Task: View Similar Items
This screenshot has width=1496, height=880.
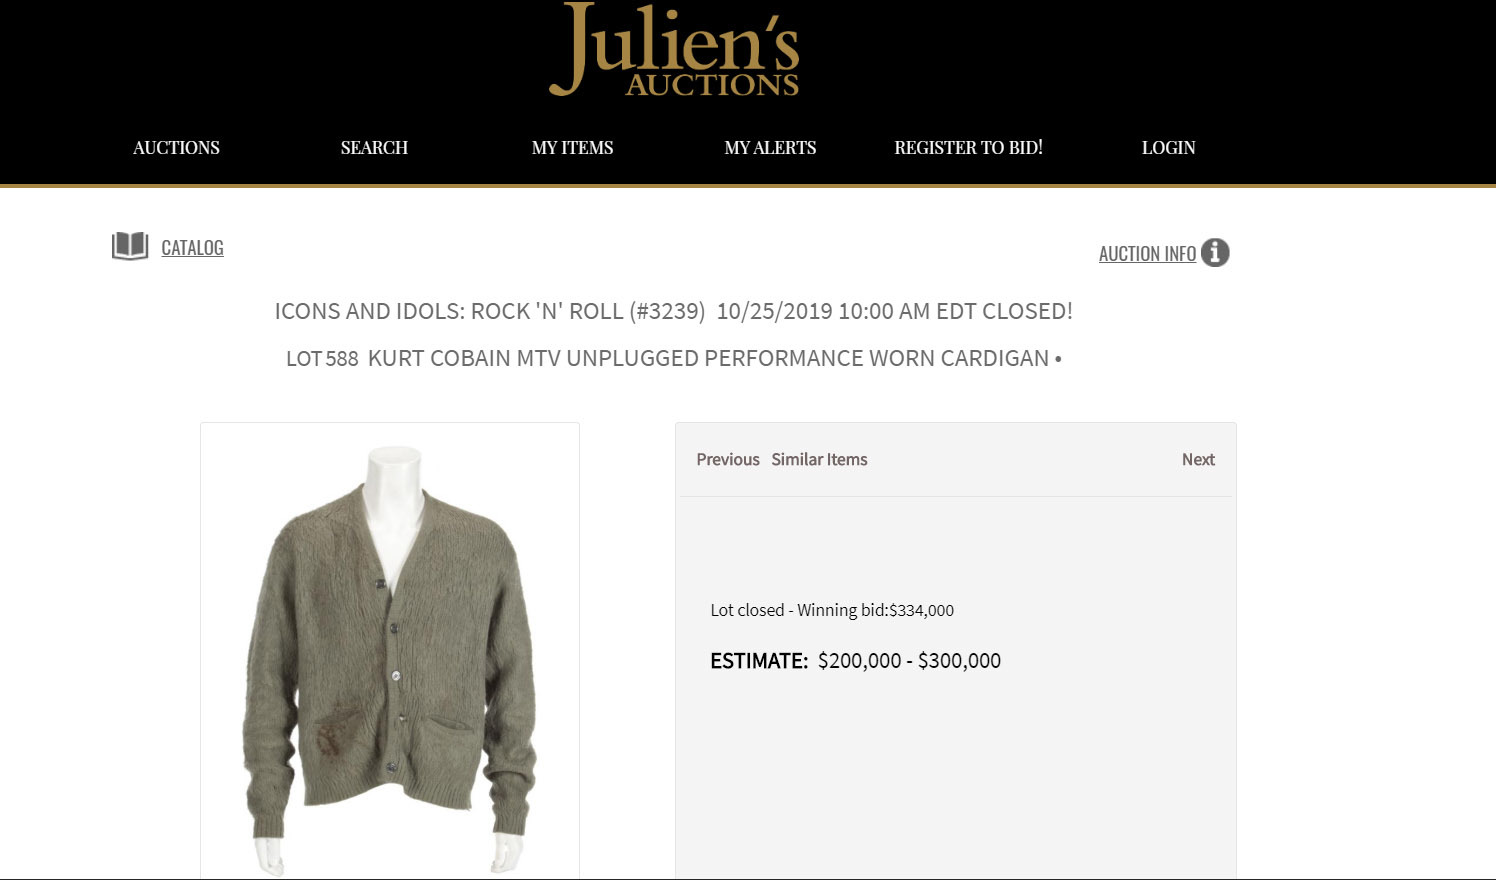Action: 819,459
